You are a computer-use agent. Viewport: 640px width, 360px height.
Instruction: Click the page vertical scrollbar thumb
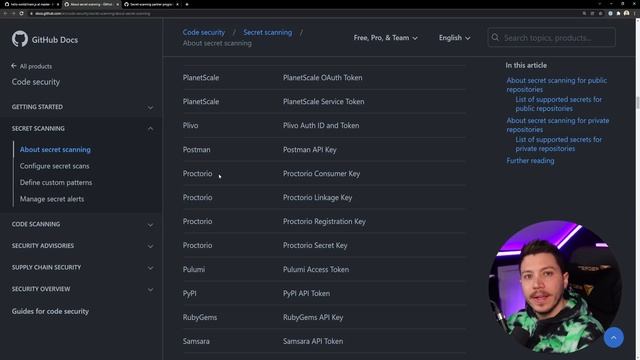(637, 102)
